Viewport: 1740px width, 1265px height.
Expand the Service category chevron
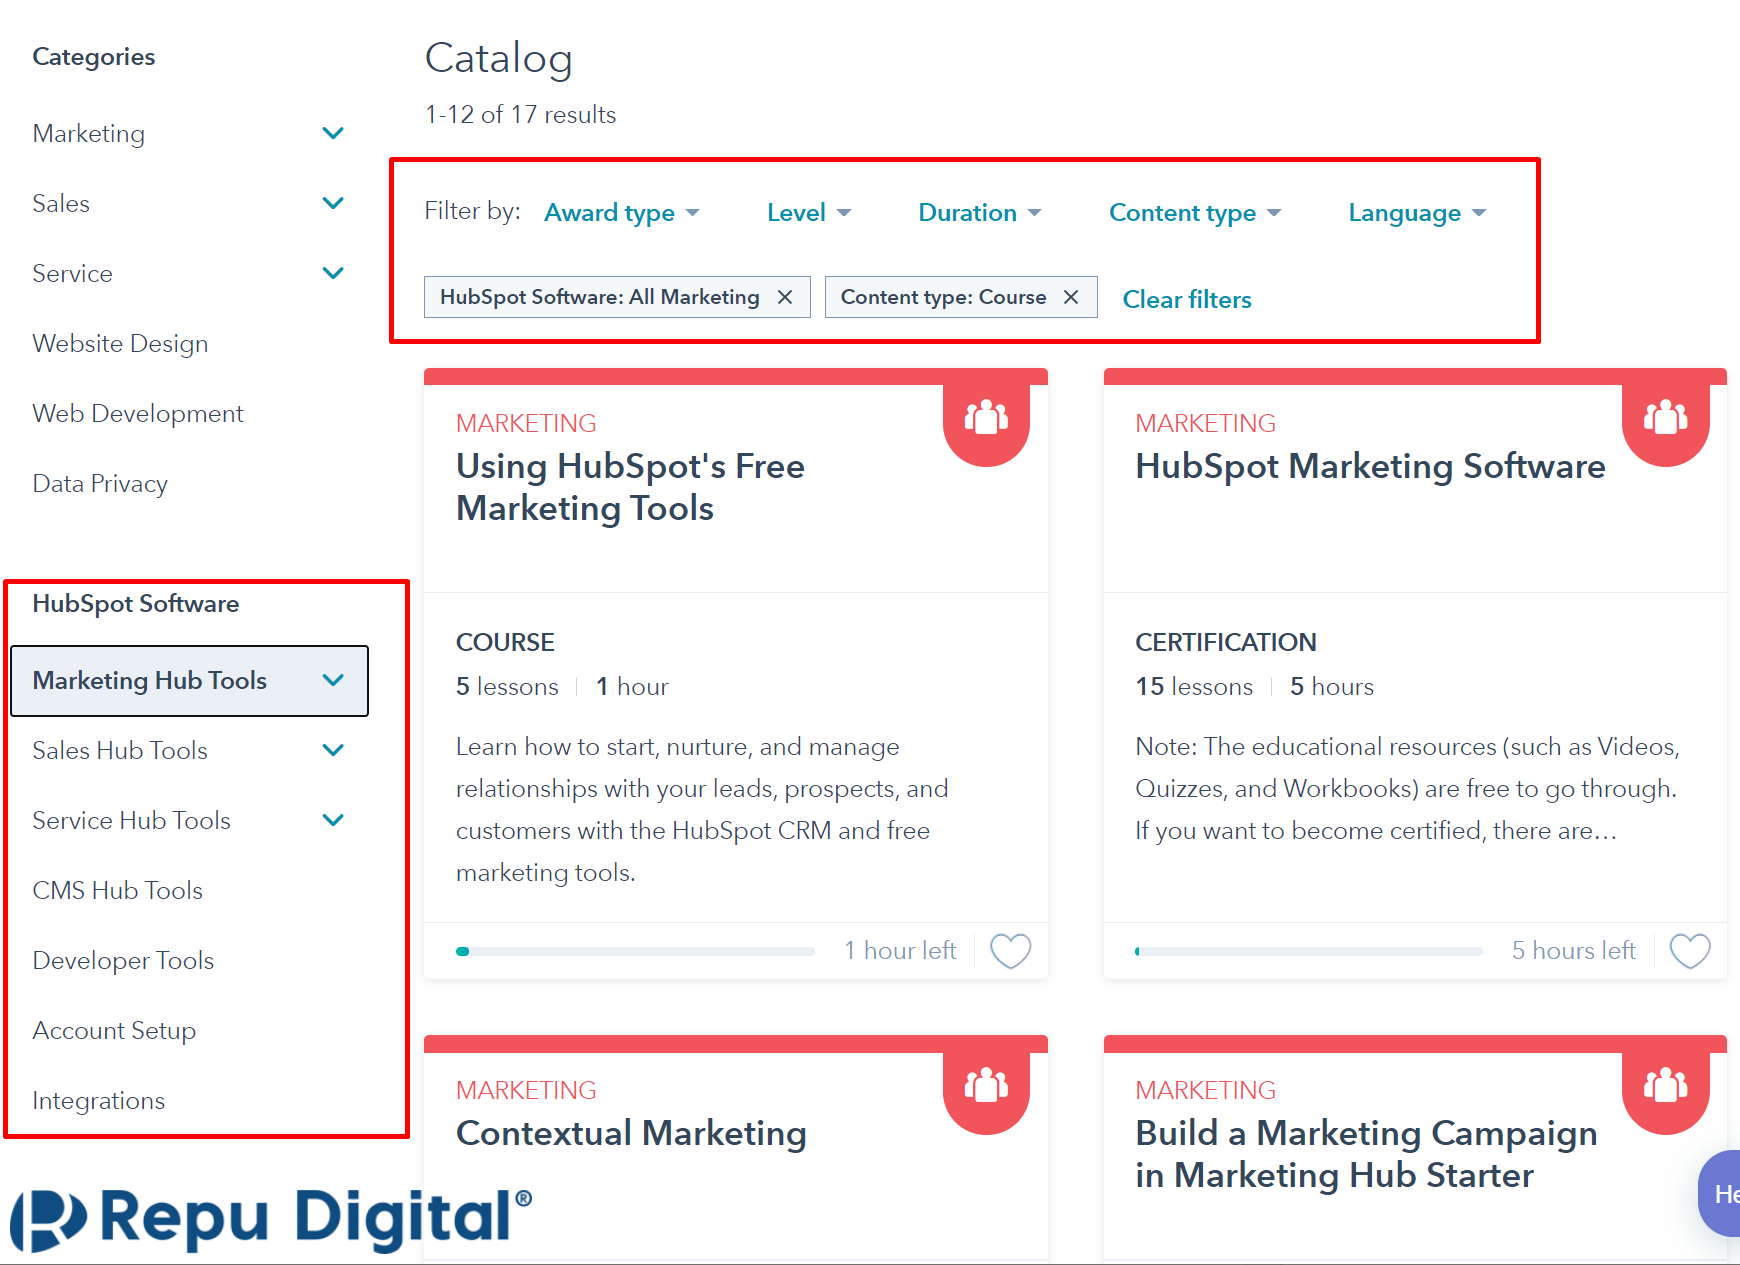coord(333,273)
